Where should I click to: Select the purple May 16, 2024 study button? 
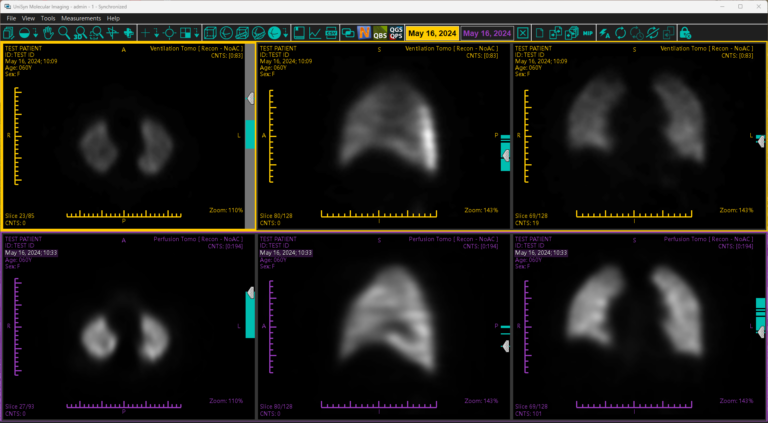point(487,33)
